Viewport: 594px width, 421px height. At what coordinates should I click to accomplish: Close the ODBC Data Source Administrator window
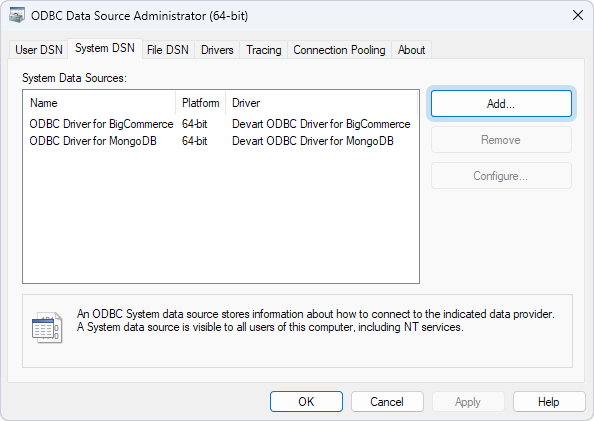(578, 16)
